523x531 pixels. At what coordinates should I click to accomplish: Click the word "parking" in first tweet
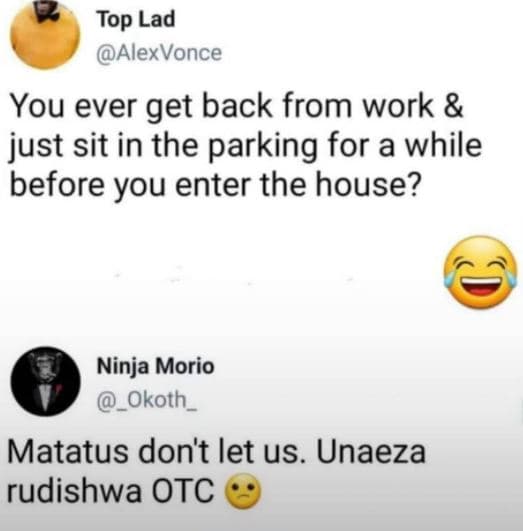(x=262, y=147)
